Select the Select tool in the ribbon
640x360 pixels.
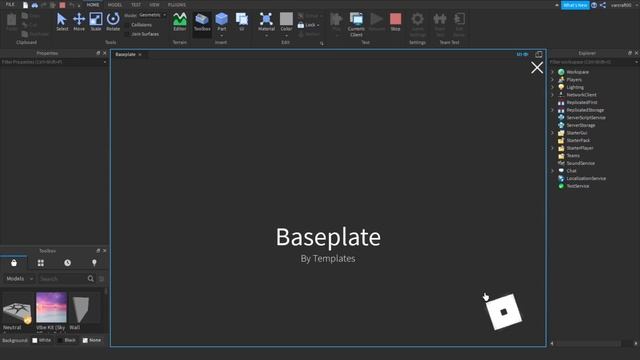[x=62, y=22]
